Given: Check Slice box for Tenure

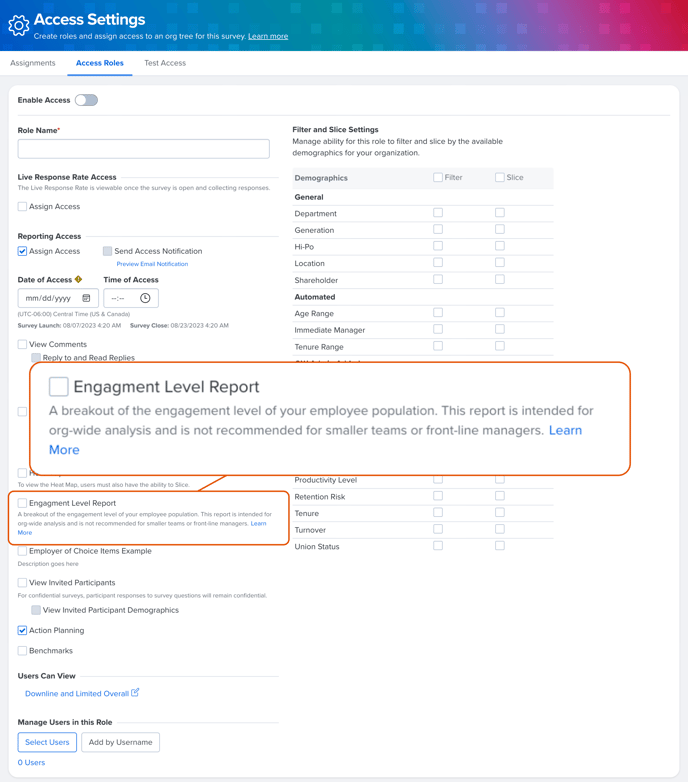Looking at the screenshot, I should [x=500, y=513].
